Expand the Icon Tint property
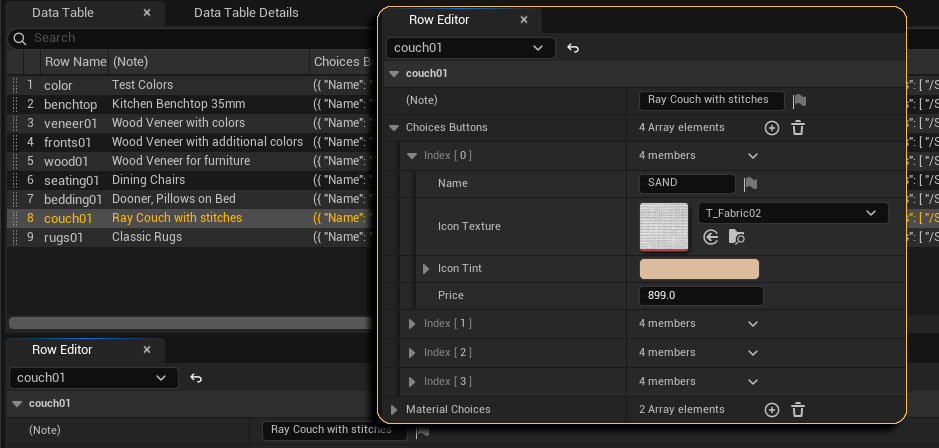939x448 pixels. point(426,269)
